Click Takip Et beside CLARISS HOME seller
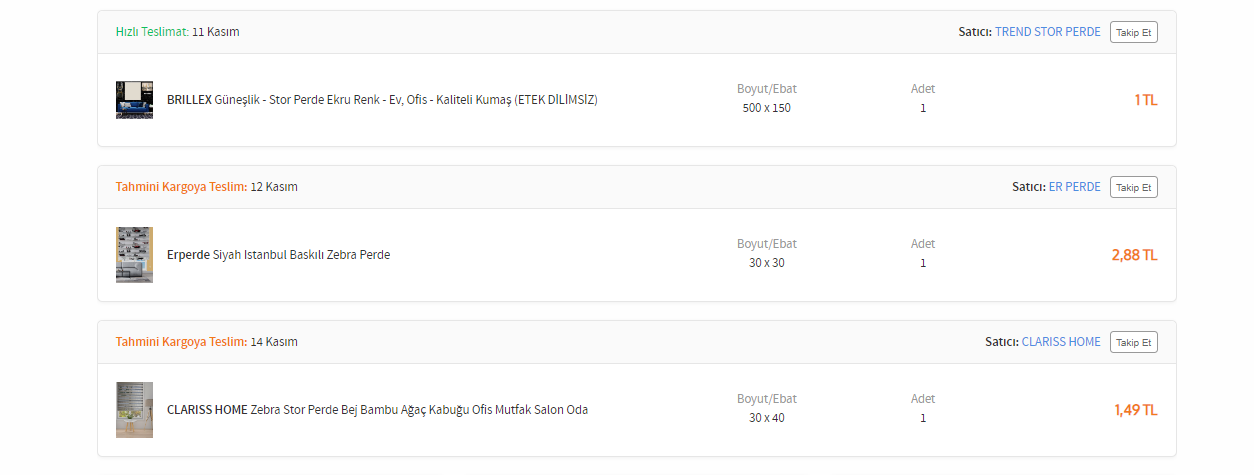Screen dimensions: 1254x475 point(1133,342)
